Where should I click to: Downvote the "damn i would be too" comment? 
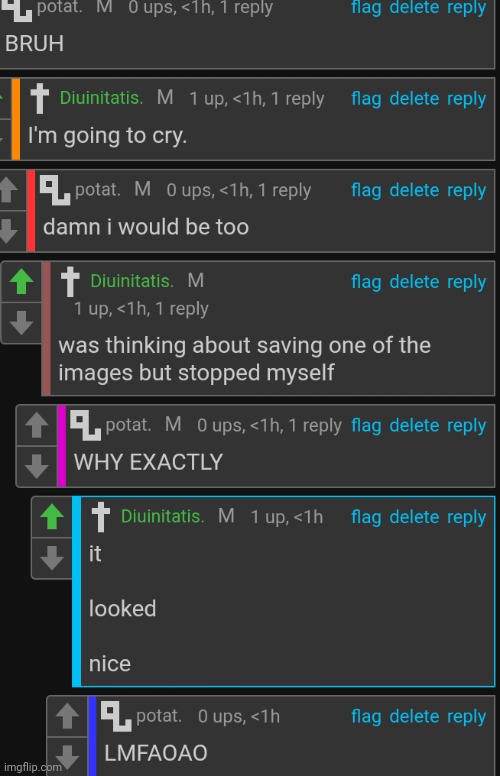pyautogui.click(x=8, y=231)
